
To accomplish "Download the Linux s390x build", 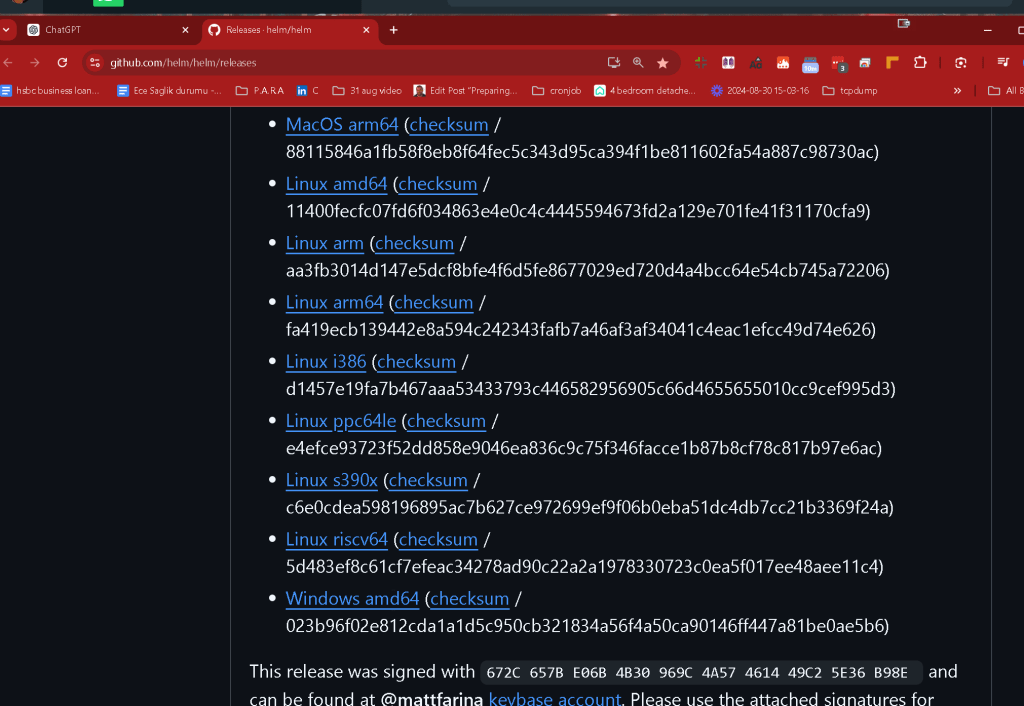I will tap(332, 480).
